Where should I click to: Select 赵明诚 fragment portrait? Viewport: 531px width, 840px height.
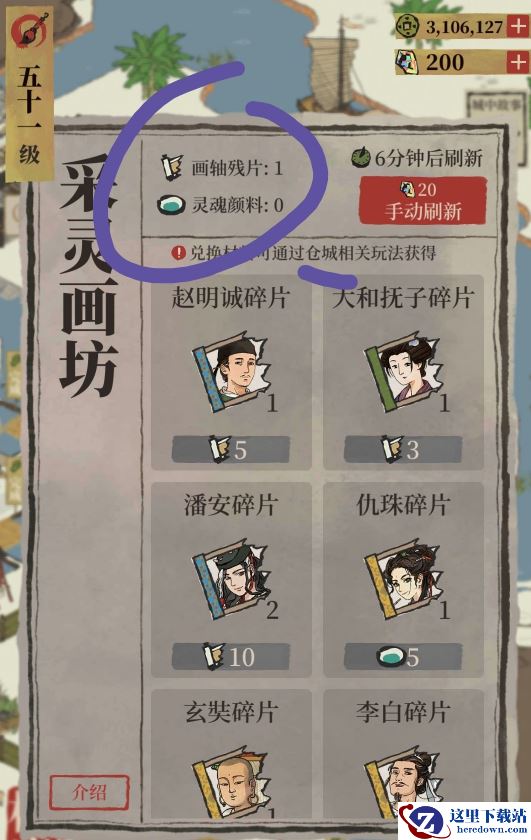point(230,371)
